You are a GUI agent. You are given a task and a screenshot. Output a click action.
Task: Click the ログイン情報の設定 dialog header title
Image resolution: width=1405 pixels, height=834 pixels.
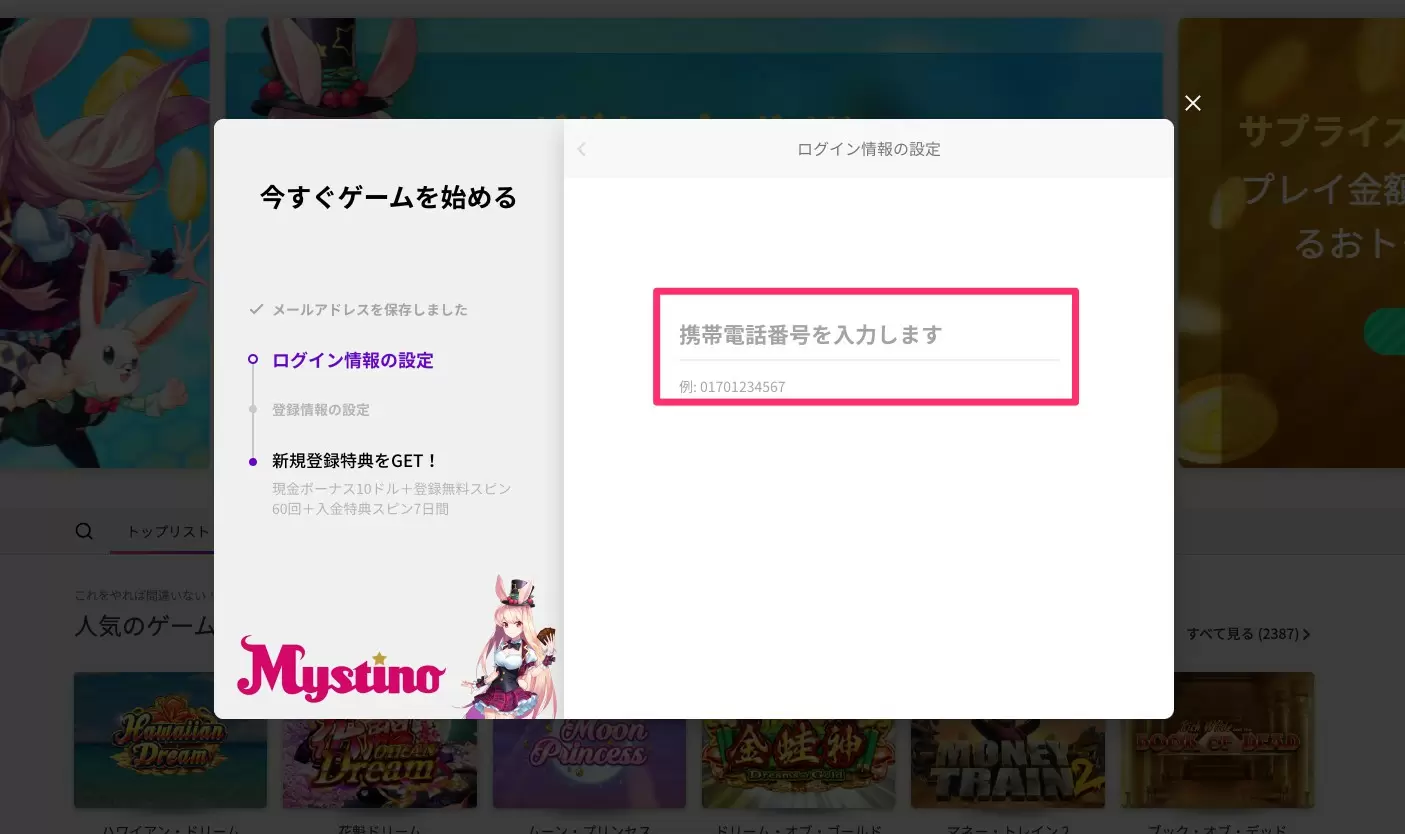coord(868,149)
